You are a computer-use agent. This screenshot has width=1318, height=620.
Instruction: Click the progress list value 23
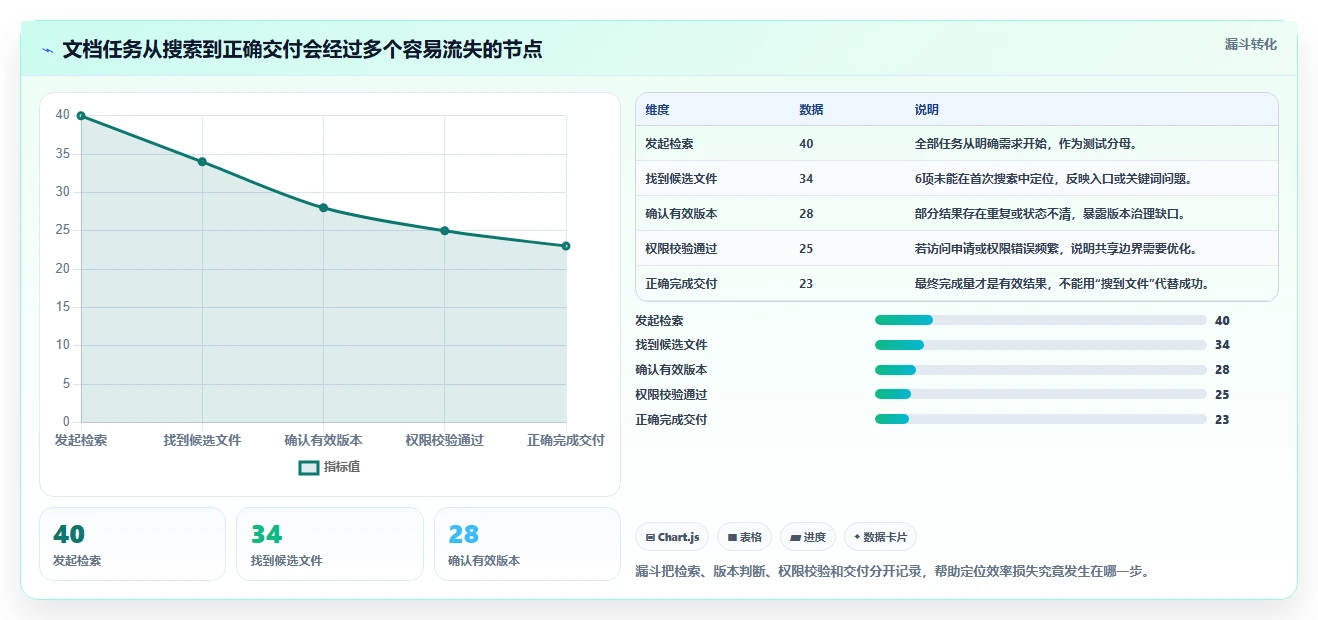pos(1222,420)
